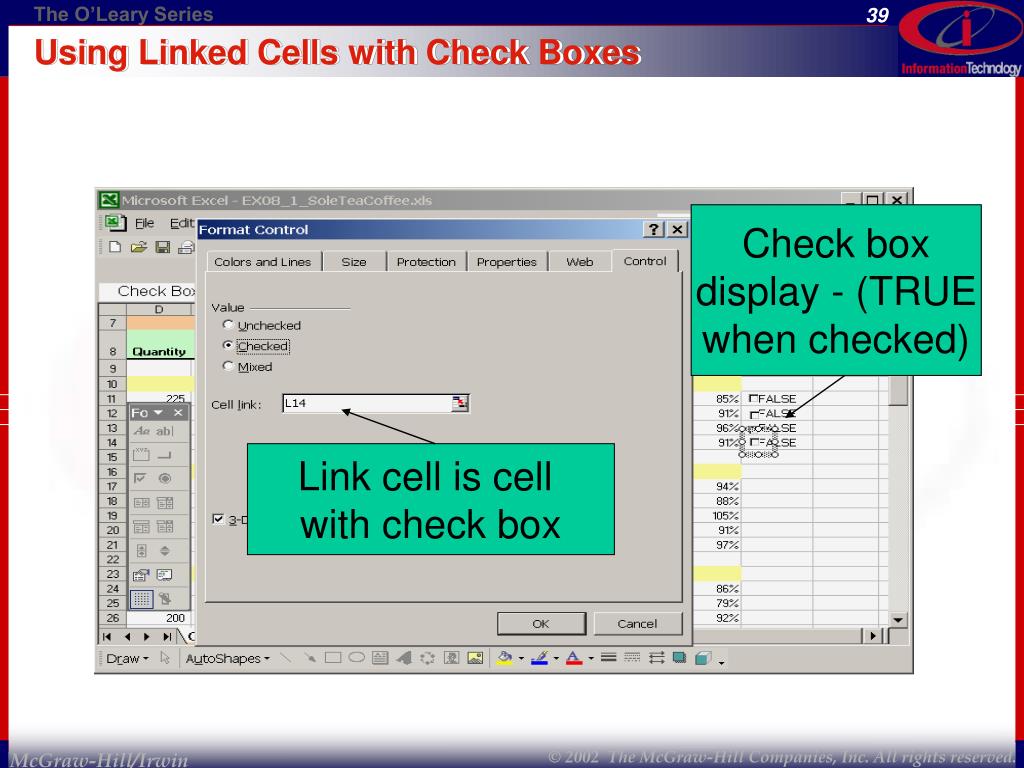
Task: Click the Format Control help question-mark button
Action: click(654, 229)
